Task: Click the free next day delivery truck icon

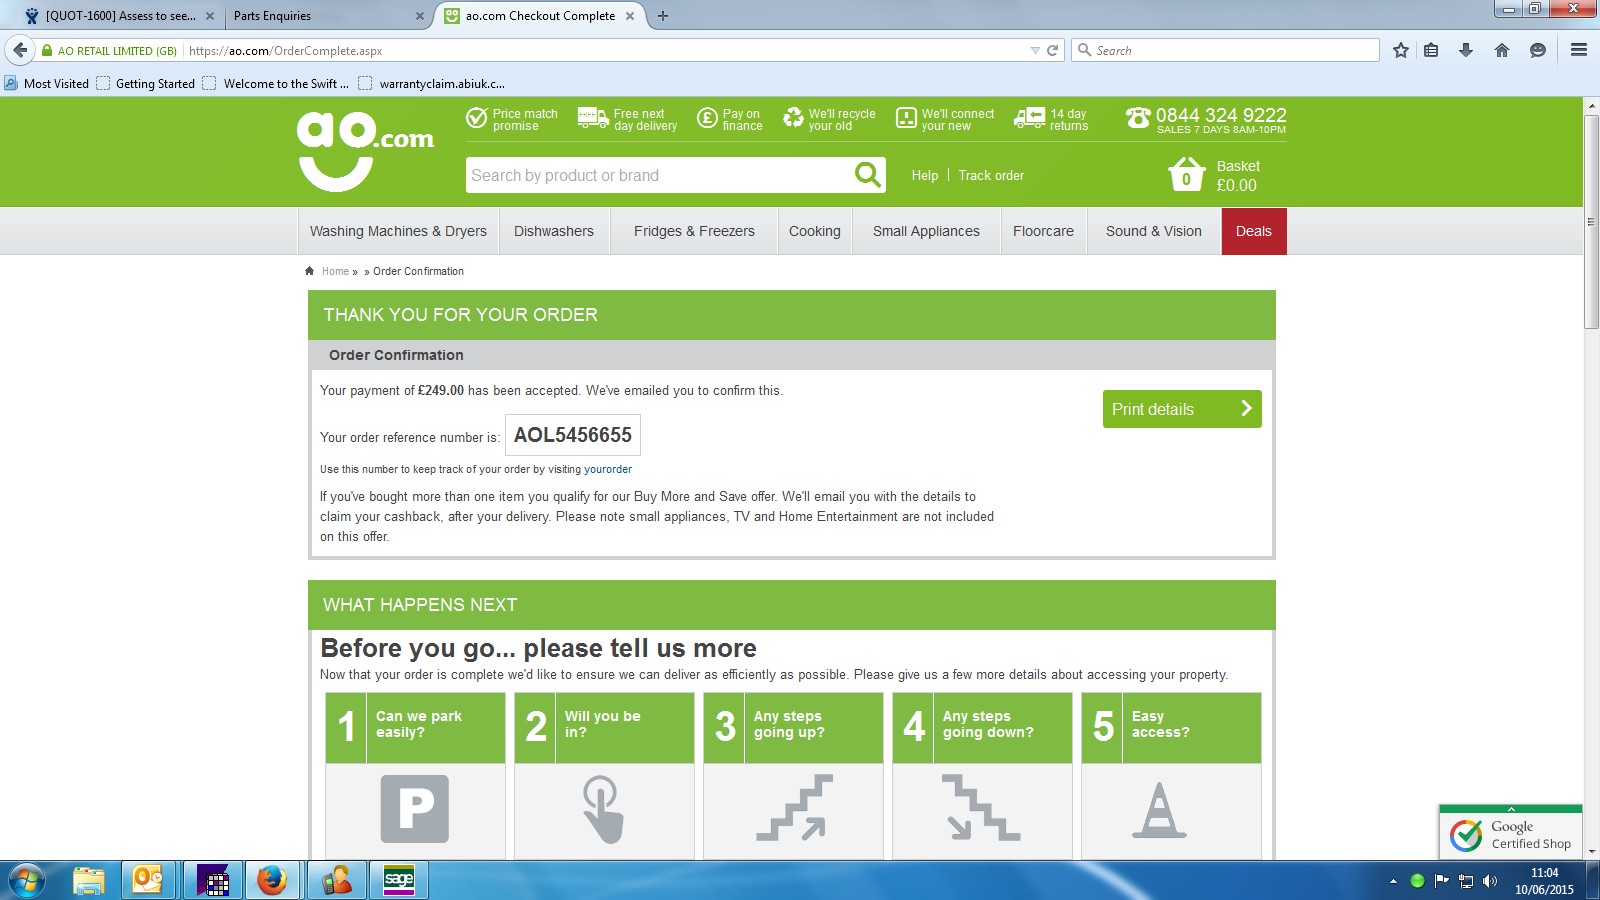Action: 593,118
